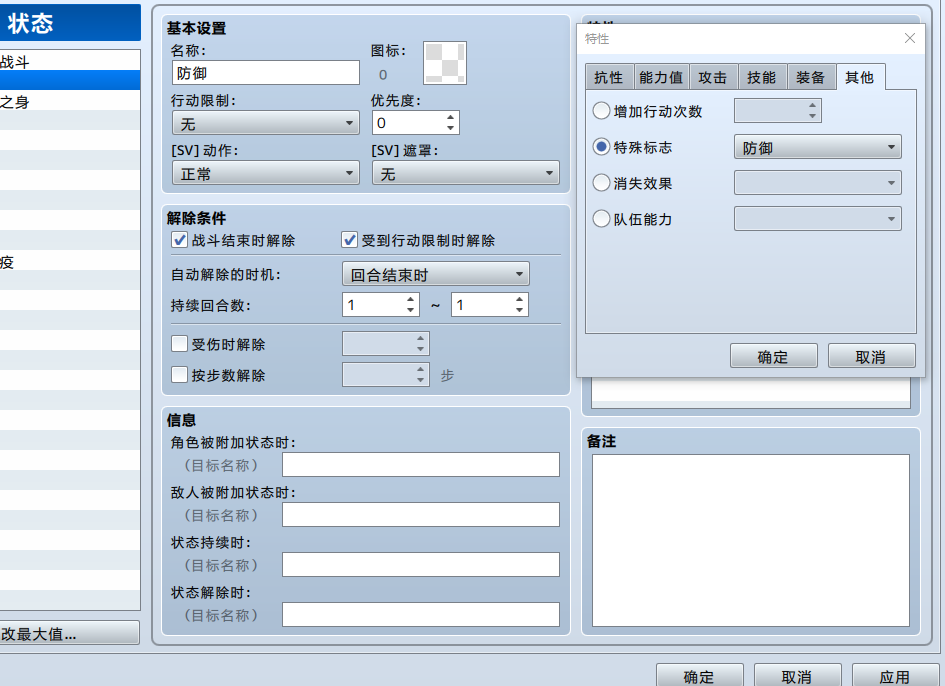Viewport: 945px width, 686px height.
Task: Click the 状态持续时 message field
Action: (421, 565)
